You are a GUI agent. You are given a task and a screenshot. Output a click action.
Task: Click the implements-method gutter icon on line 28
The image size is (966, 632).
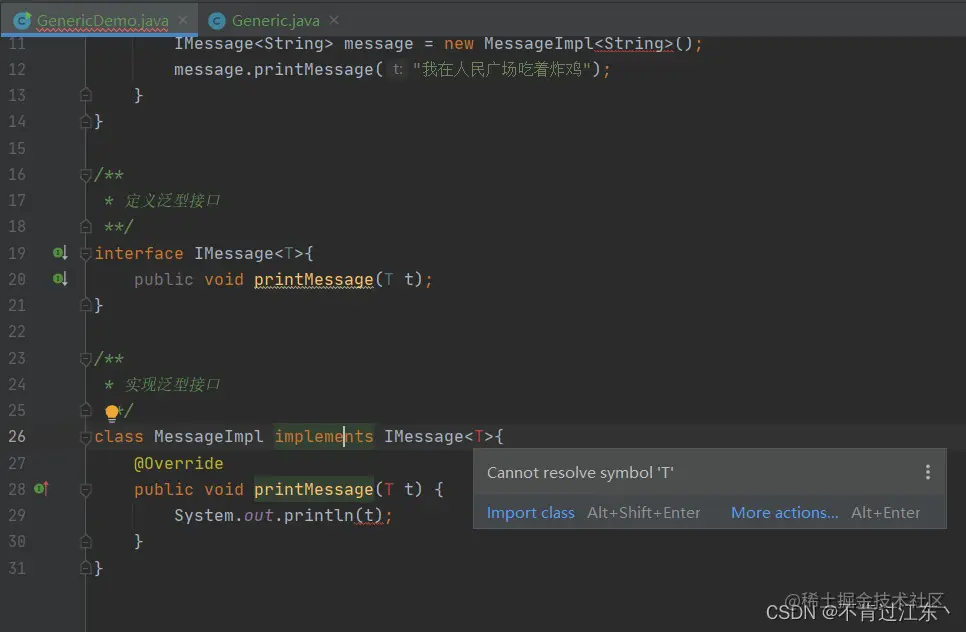41,488
